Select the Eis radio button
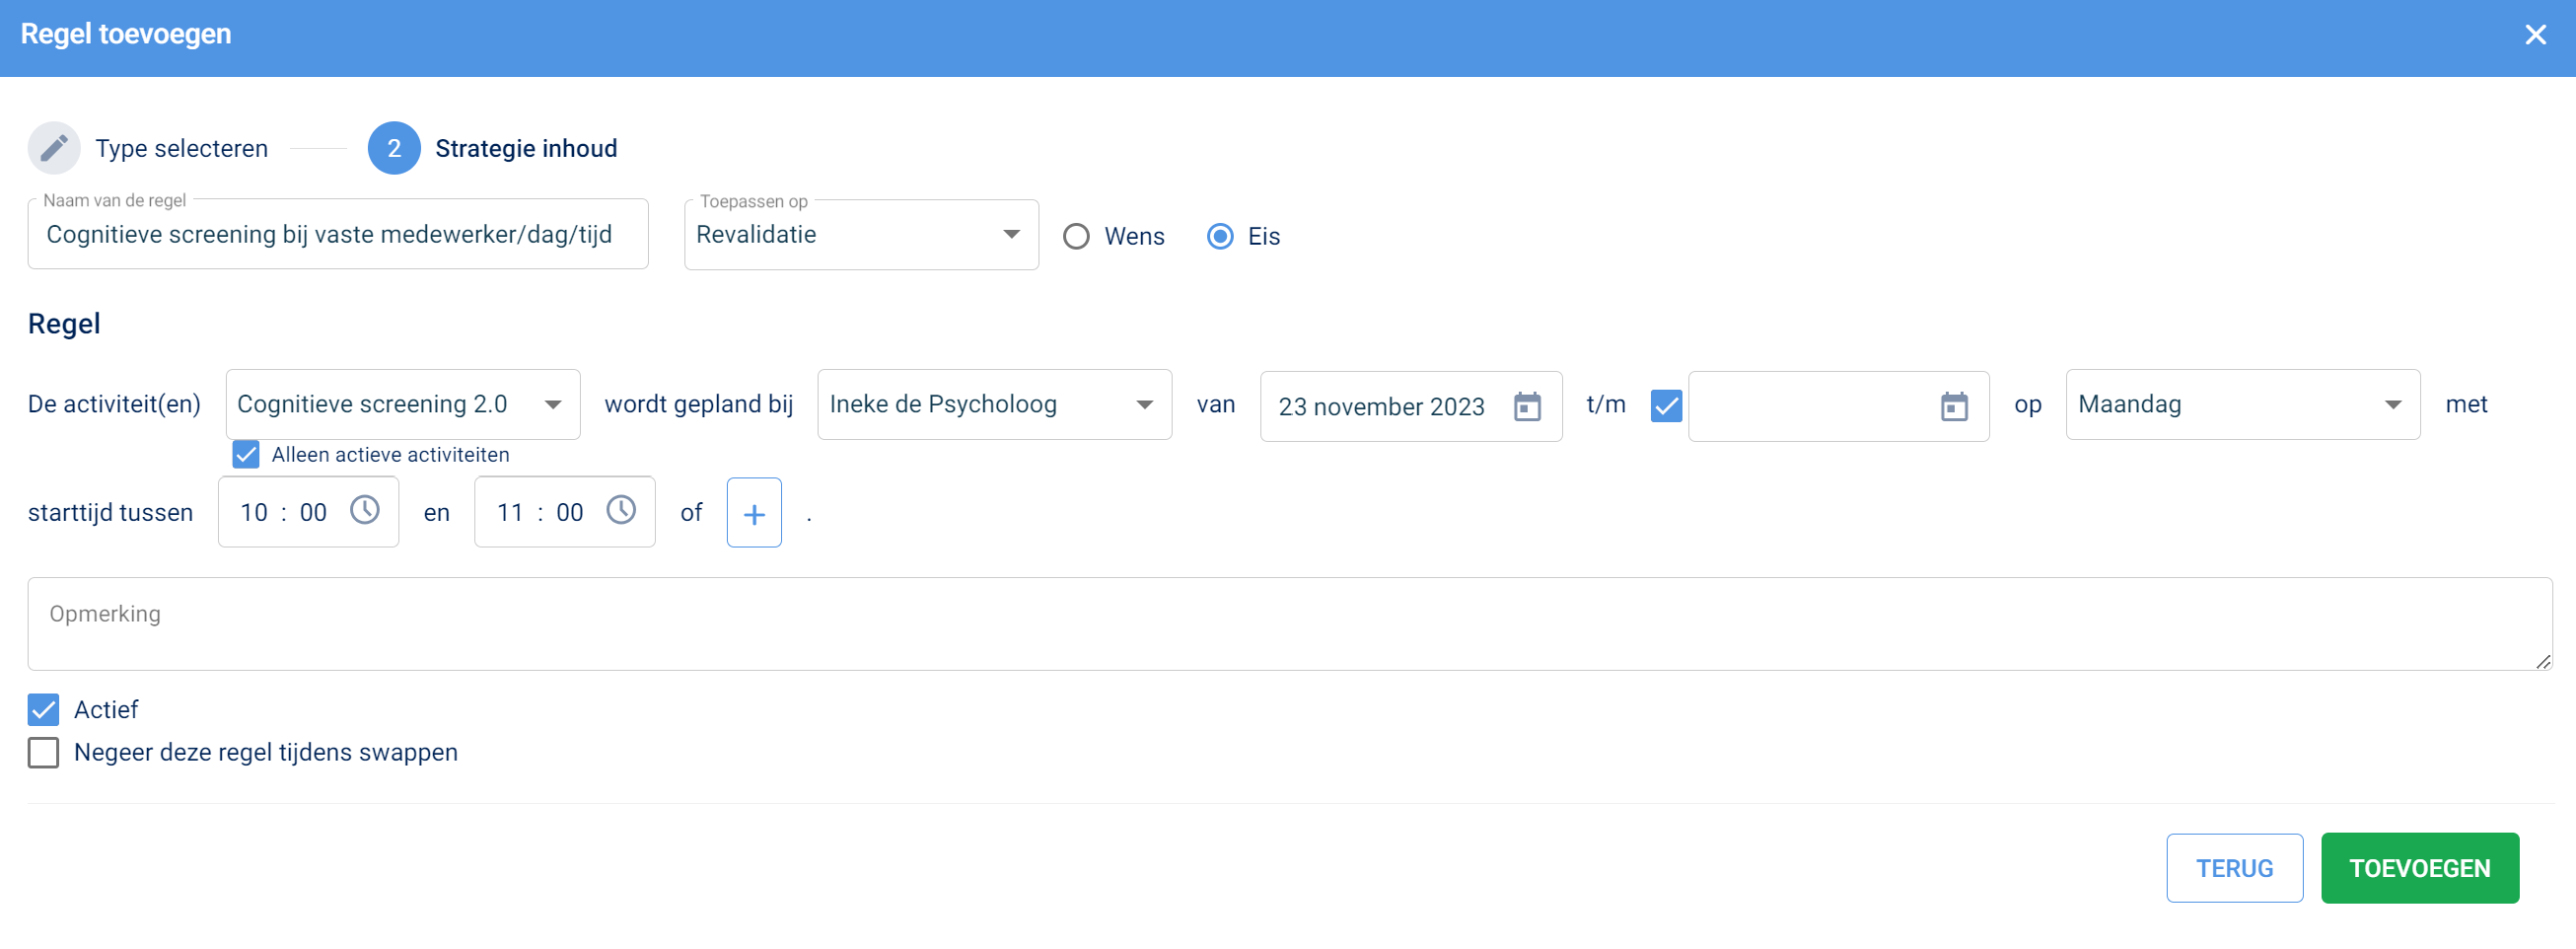This screenshot has width=2576, height=949. (x=1219, y=236)
